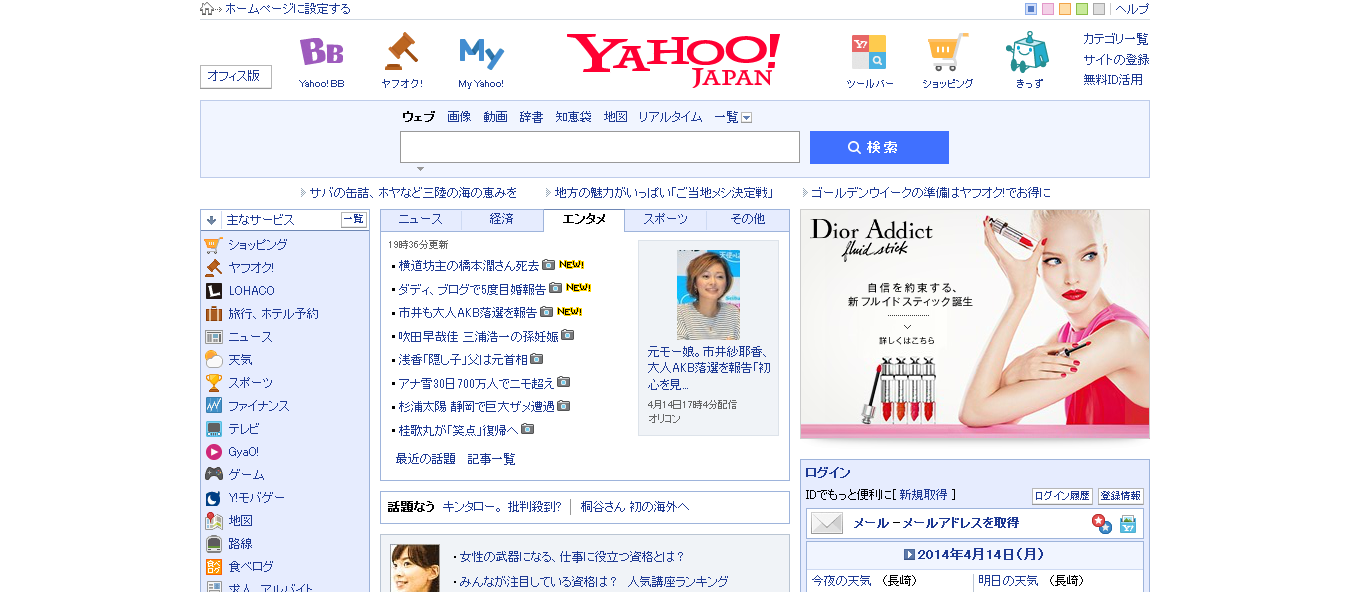Viewport: 1349px width, 592px height.
Task: Switch to the スポーツ tab
Action: click(x=665, y=220)
